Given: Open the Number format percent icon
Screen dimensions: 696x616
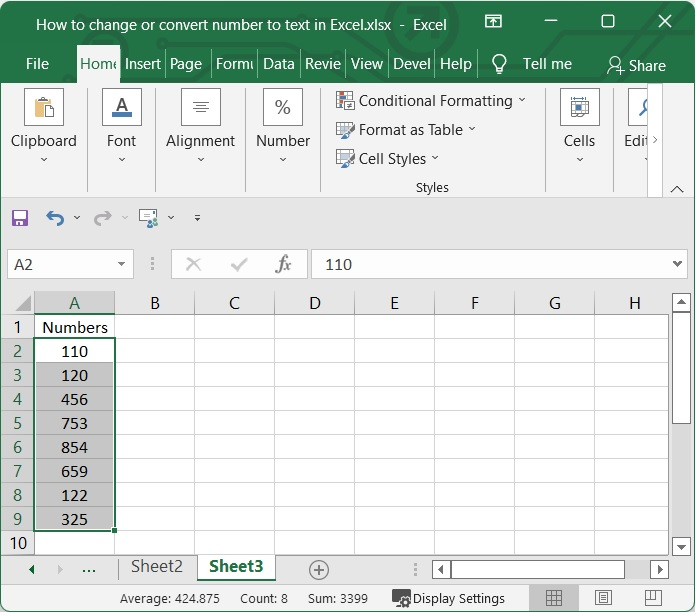Looking at the screenshot, I should click(x=282, y=108).
